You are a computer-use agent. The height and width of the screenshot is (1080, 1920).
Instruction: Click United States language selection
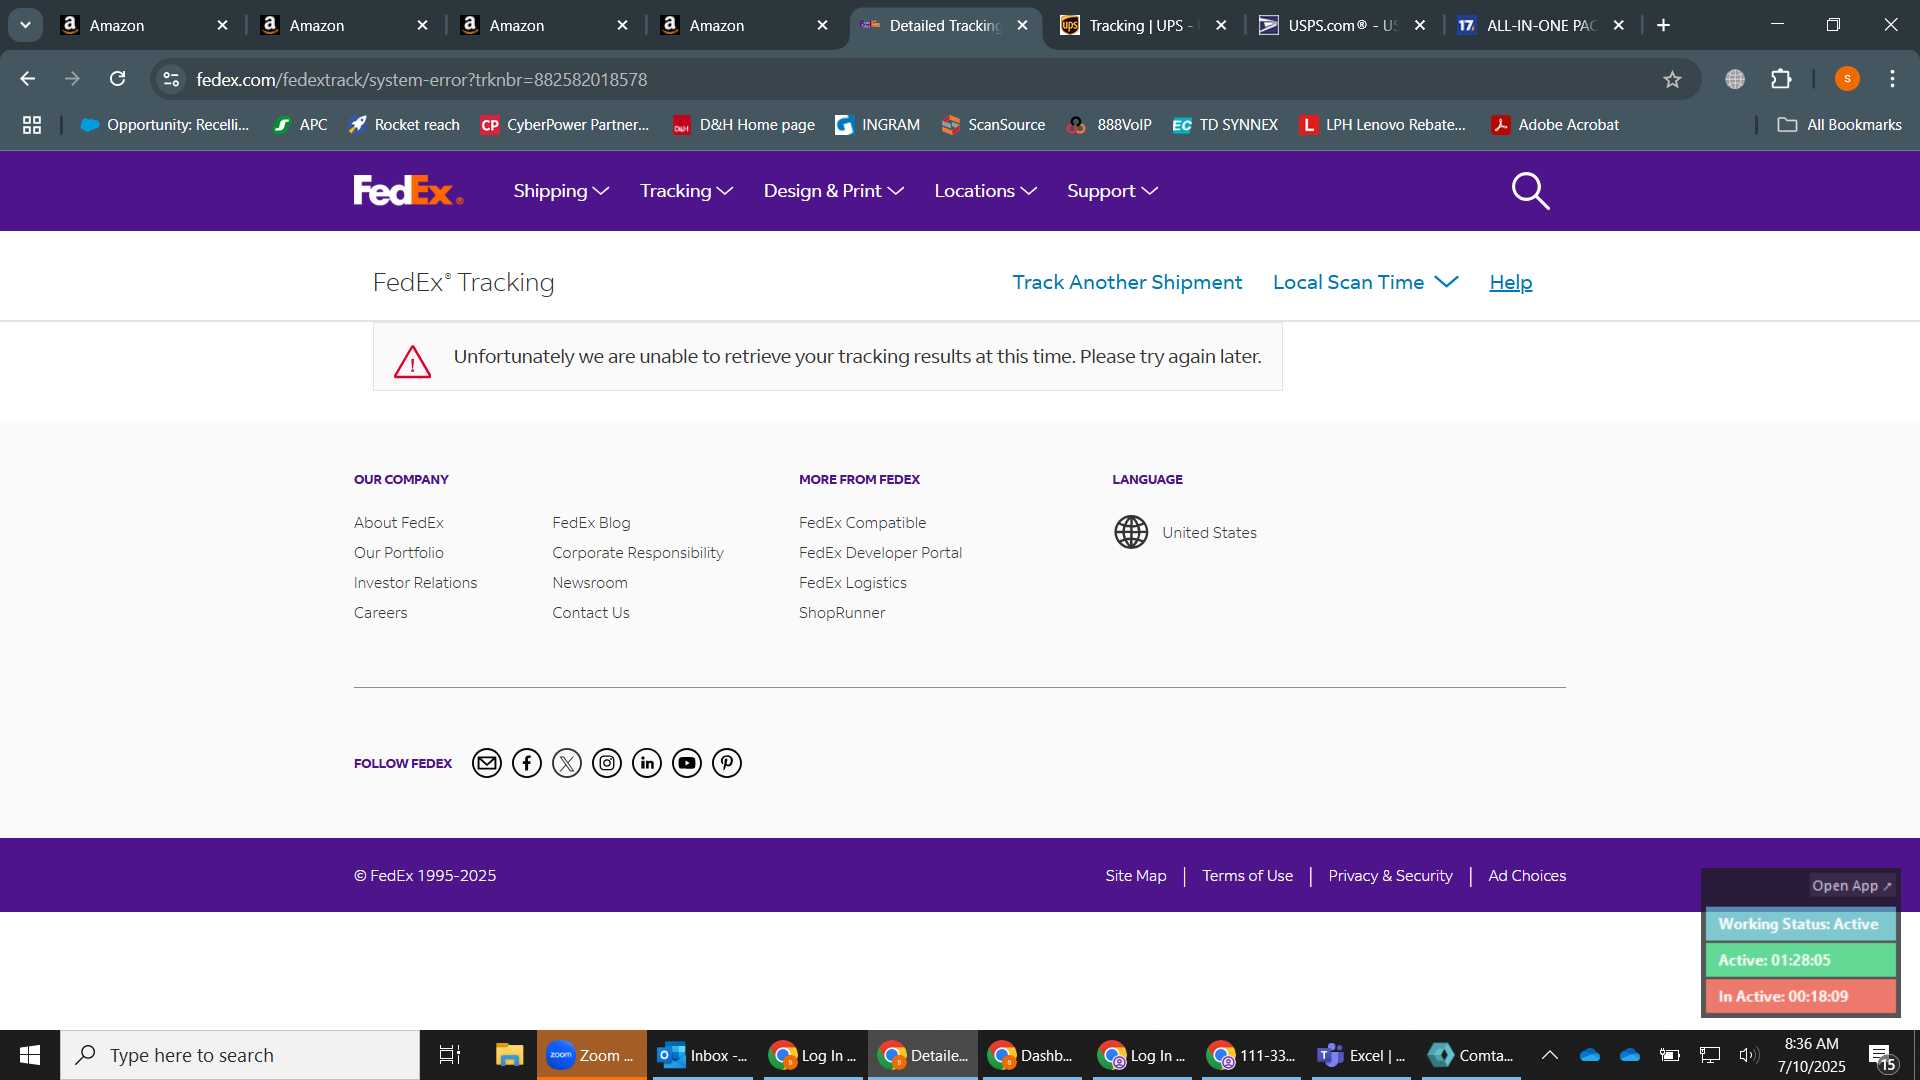(x=1209, y=532)
